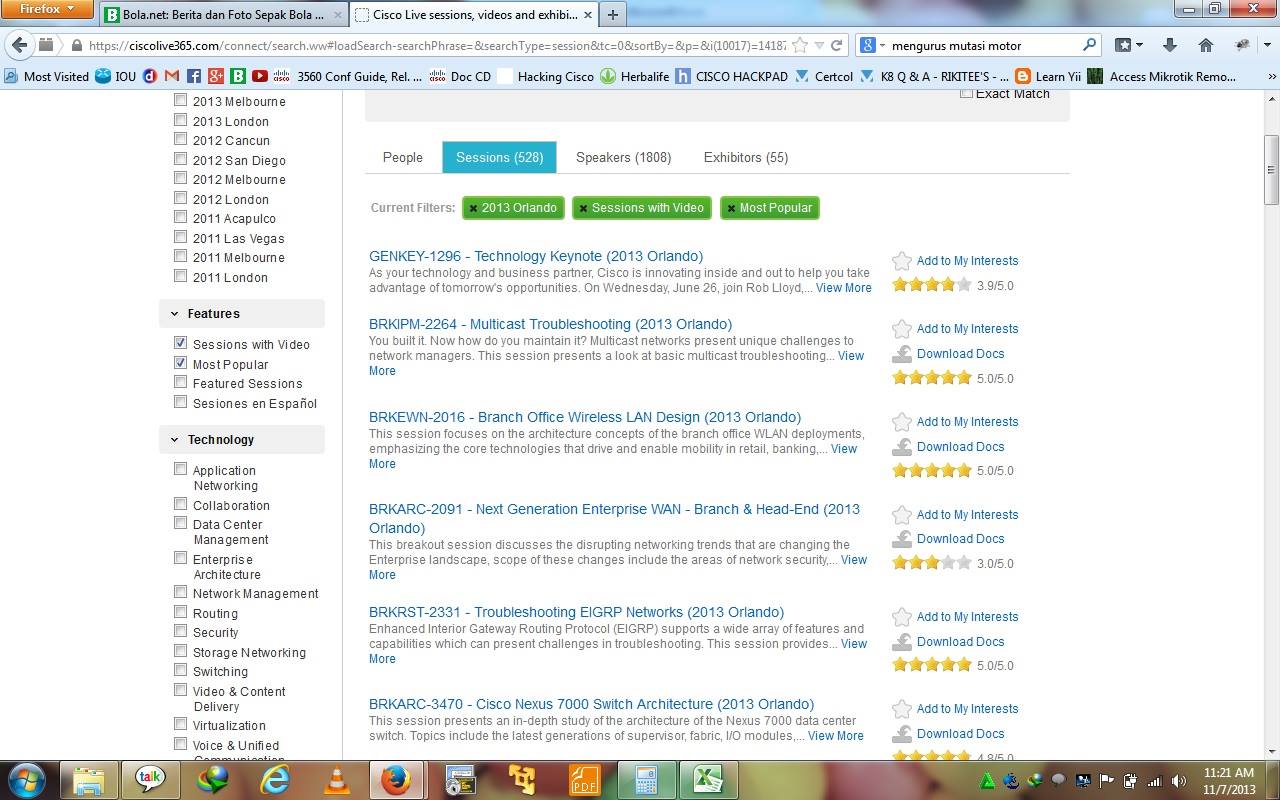Switch to the People tab
The image size is (1280, 800).
403,157
